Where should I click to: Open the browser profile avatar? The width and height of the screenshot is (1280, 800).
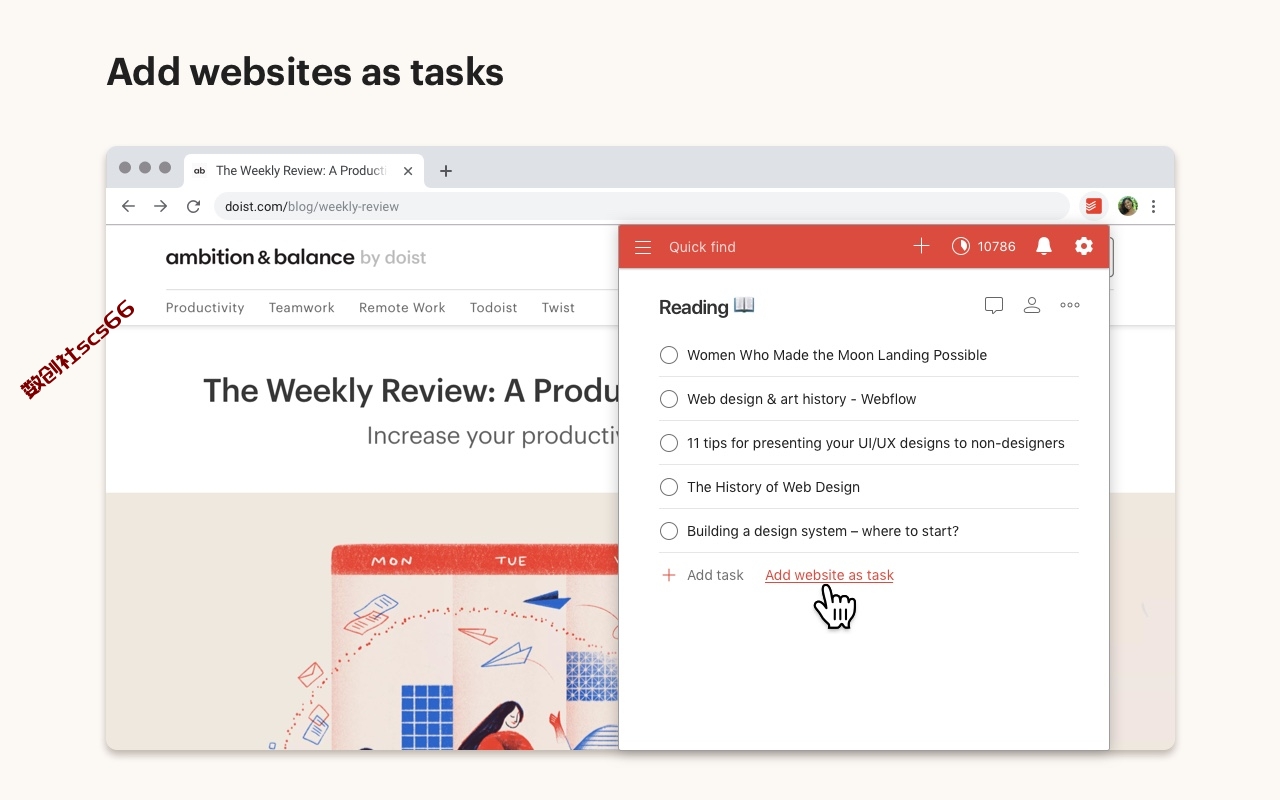(1127, 206)
